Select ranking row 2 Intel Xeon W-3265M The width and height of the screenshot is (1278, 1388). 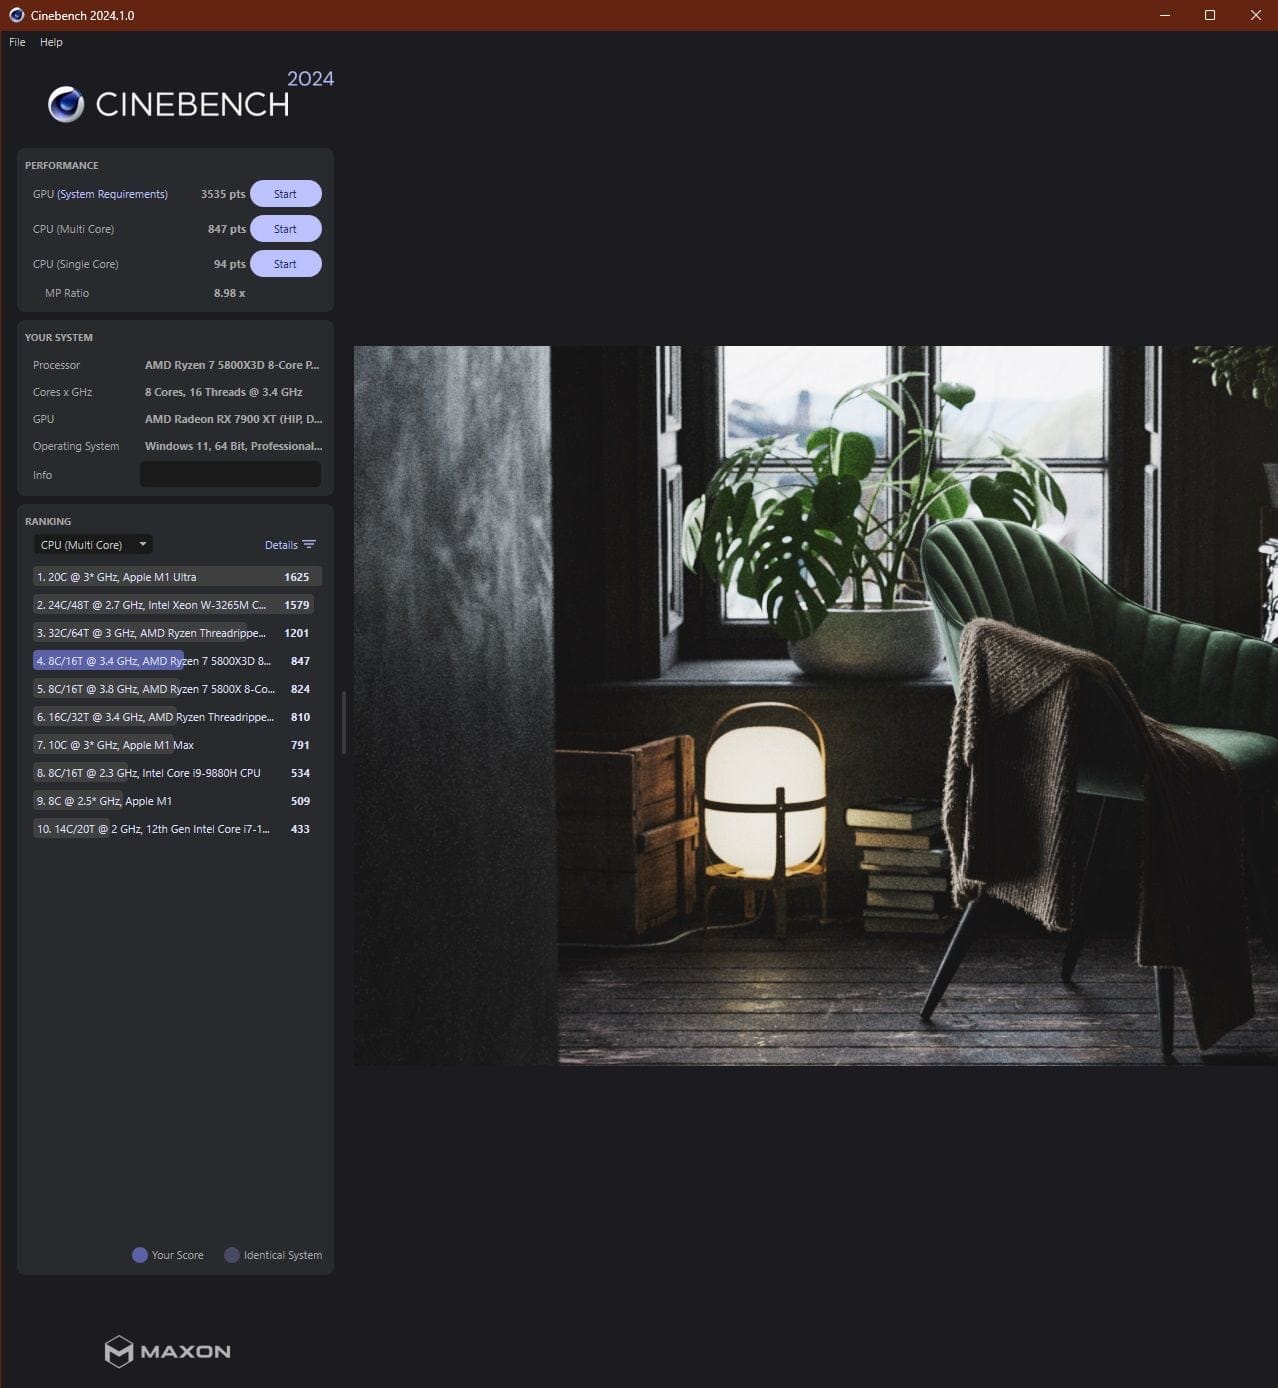[x=177, y=605]
